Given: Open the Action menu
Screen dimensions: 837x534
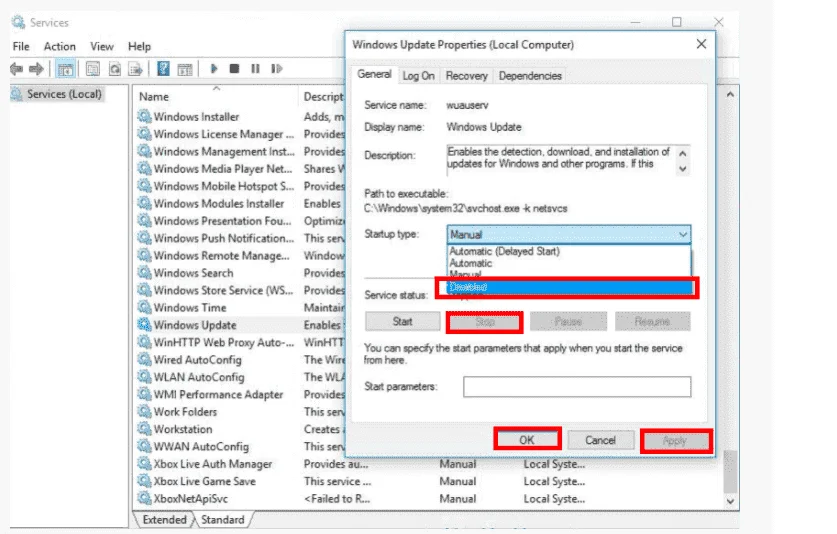Looking at the screenshot, I should pyautogui.click(x=60, y=46).
